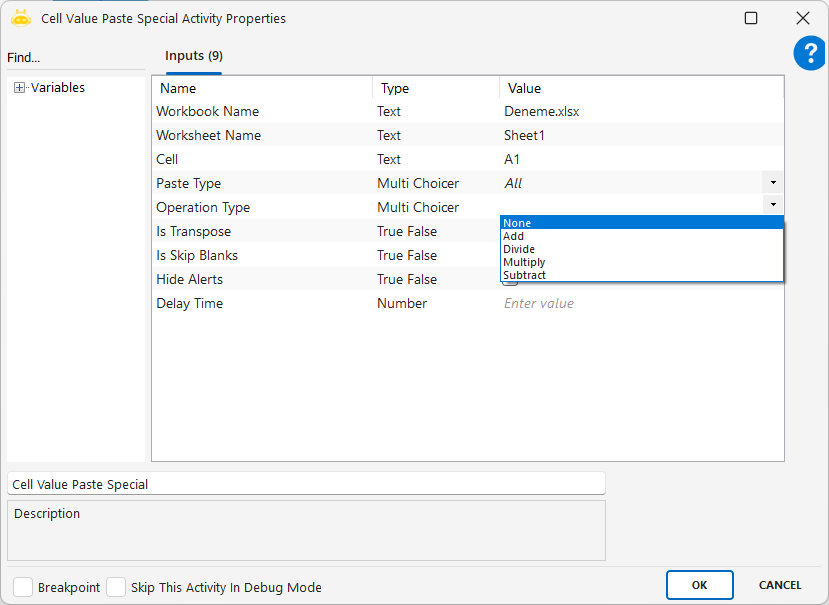Click the CANCEL button
Screen dimensions: 829x605
point(779,585)
